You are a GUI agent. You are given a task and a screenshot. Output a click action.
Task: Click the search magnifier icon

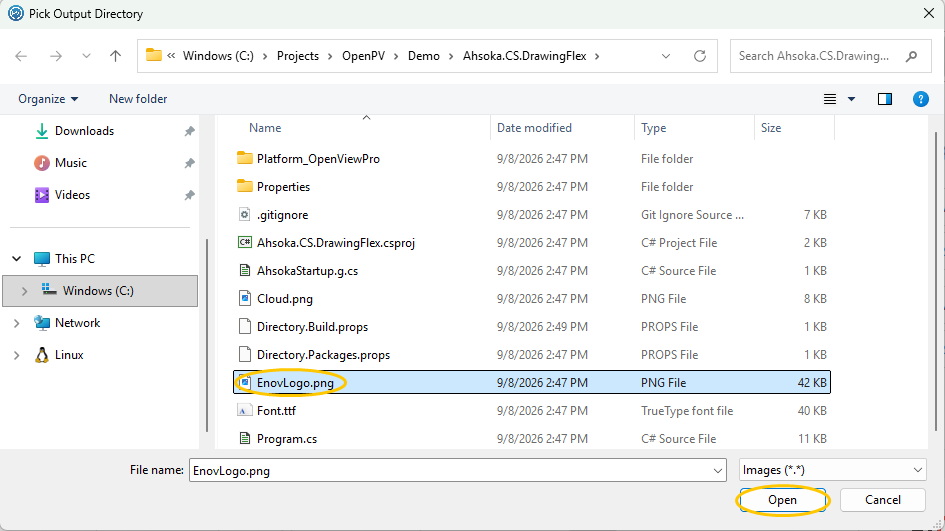point(911,56)
